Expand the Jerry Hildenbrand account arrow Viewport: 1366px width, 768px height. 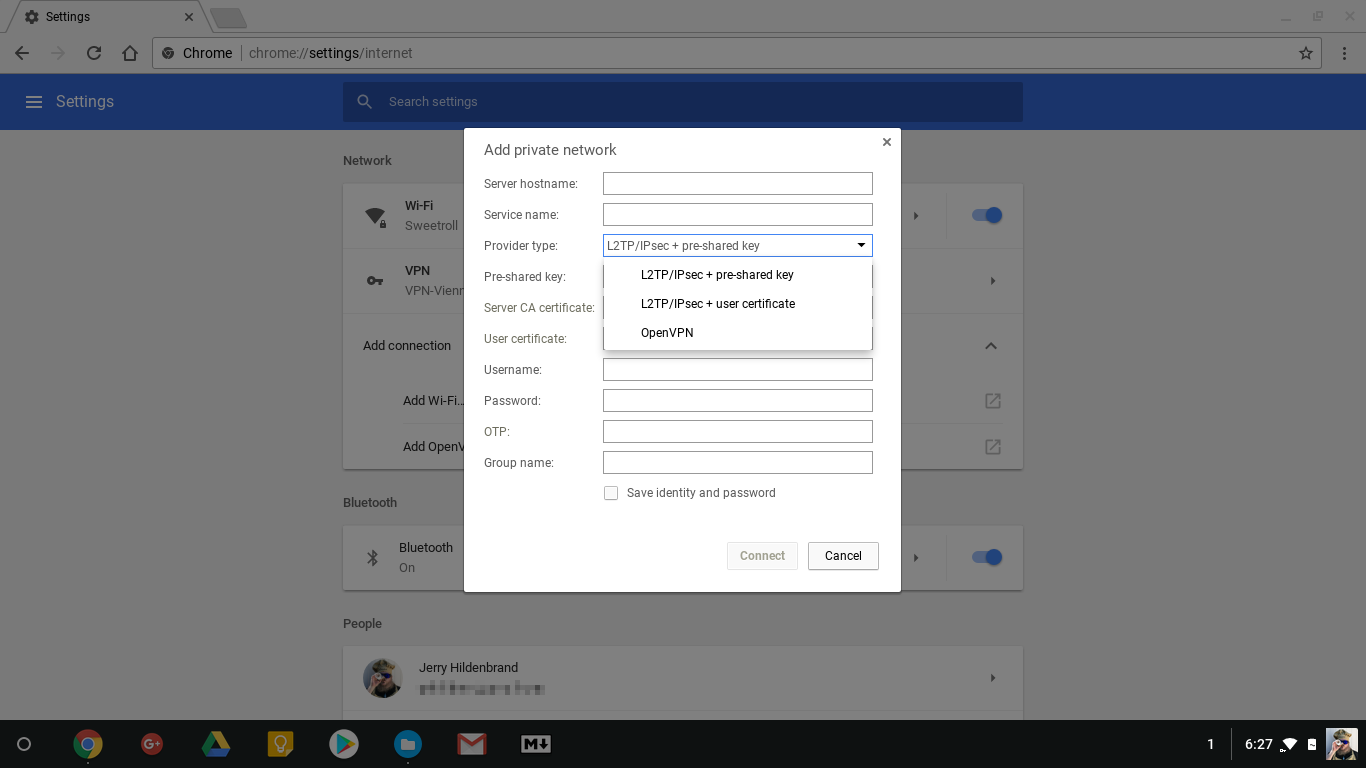click(x=992, y=678)
